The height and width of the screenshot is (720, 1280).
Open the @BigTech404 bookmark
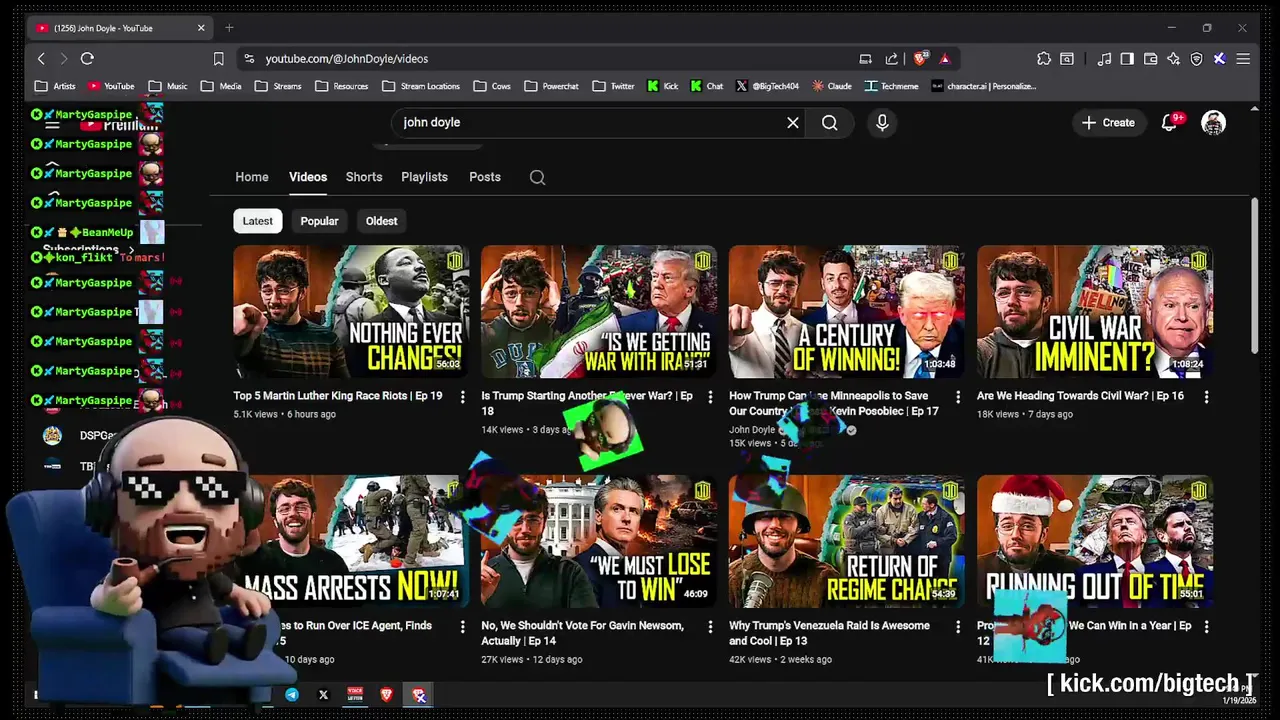(768, 86)
